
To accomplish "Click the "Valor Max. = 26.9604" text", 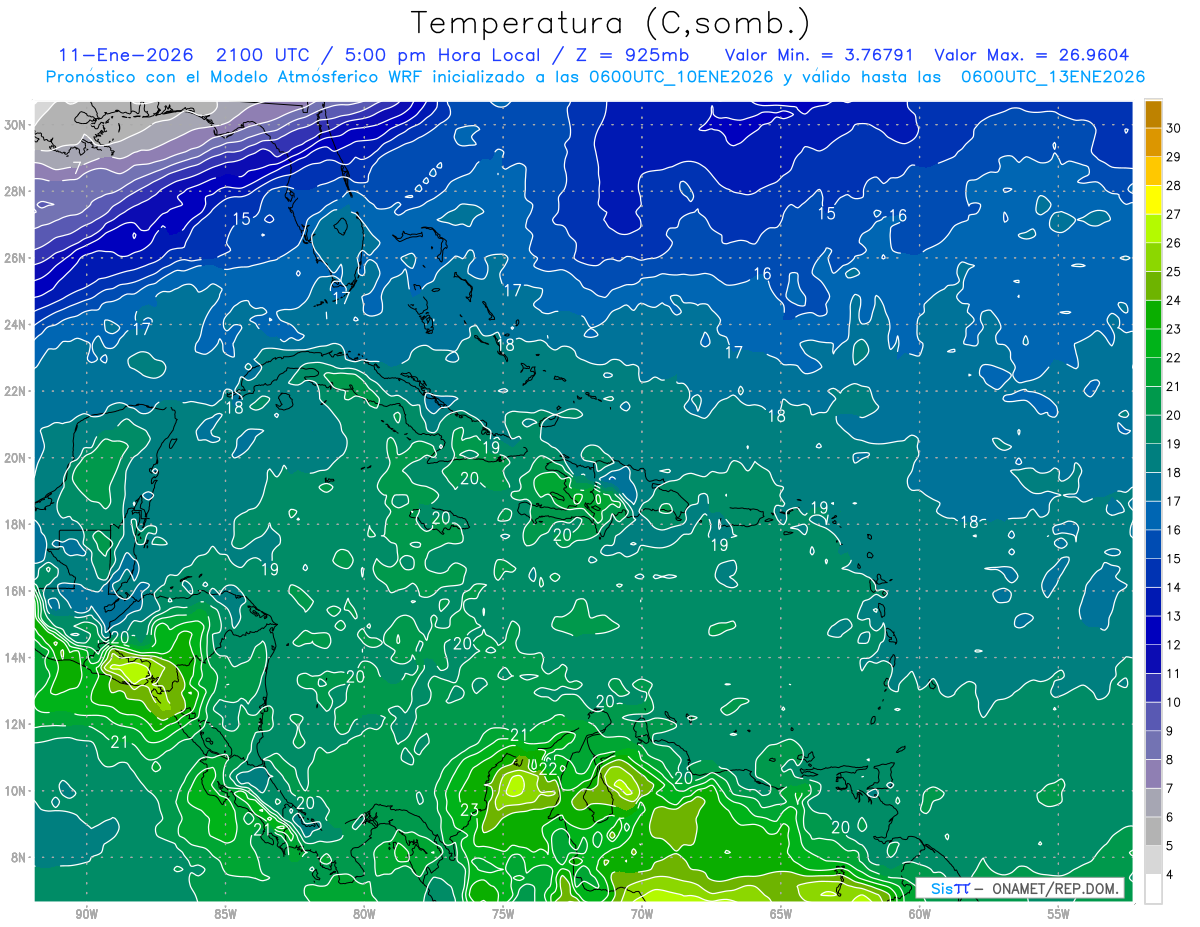I will pos(1031,55).
